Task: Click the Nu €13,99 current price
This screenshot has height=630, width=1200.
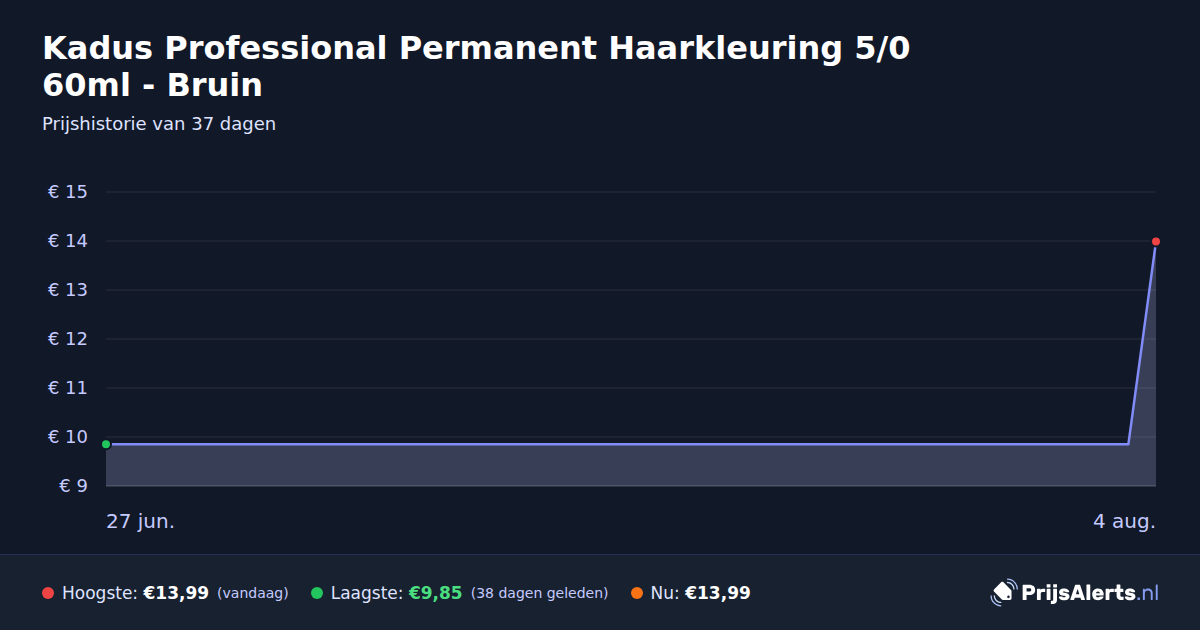Action: (x=717, y=593)
